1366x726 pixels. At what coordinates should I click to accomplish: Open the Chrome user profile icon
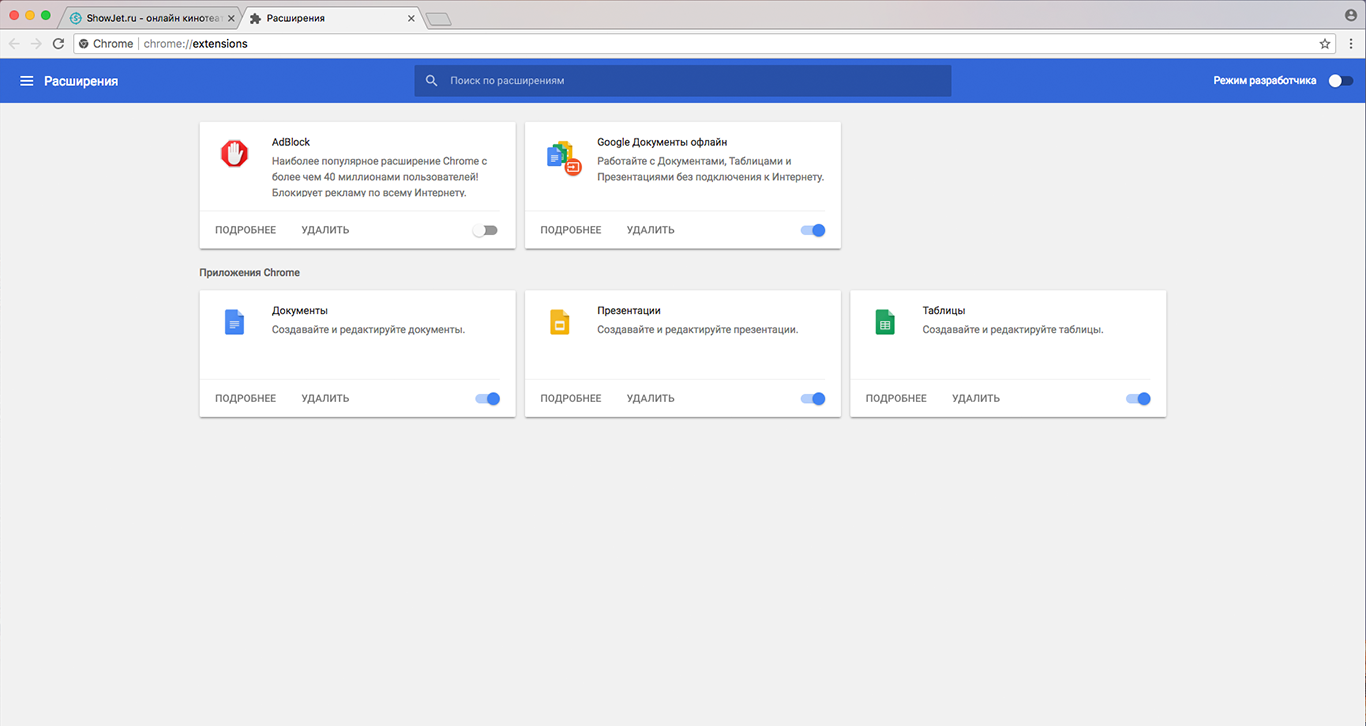pyautogui.click(x=1351, y=16)
